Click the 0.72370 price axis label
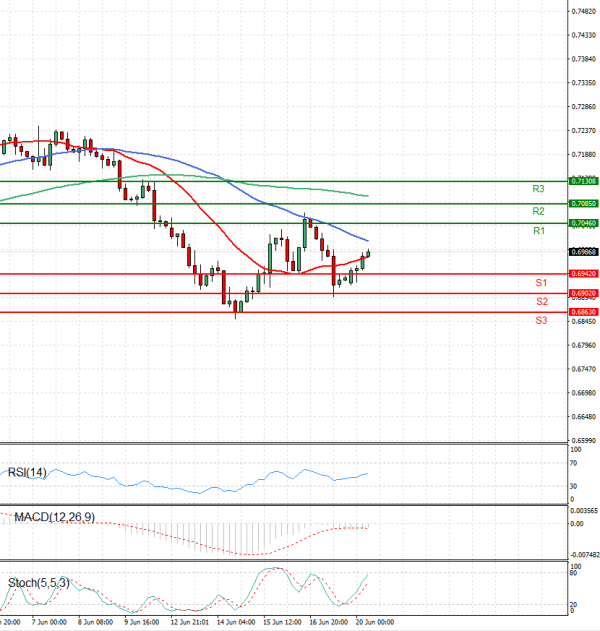The width and height of the screenshot is (600, 631). pos(584,131)
